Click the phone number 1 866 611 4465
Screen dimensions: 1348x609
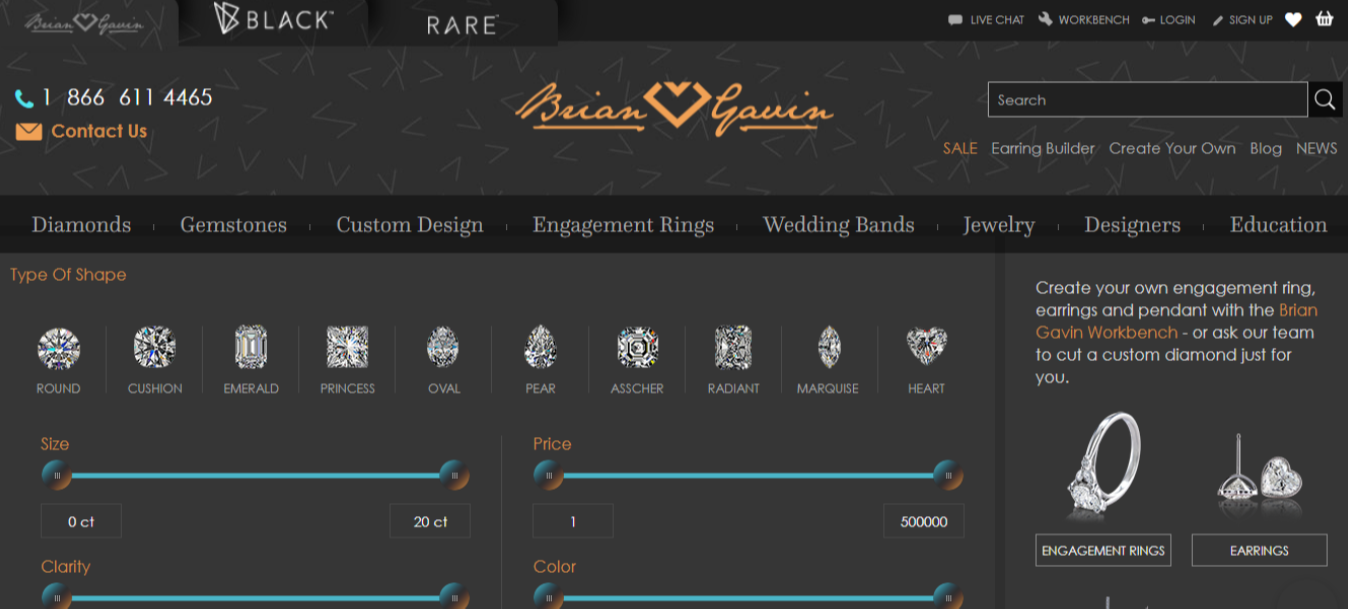(127, 97)
